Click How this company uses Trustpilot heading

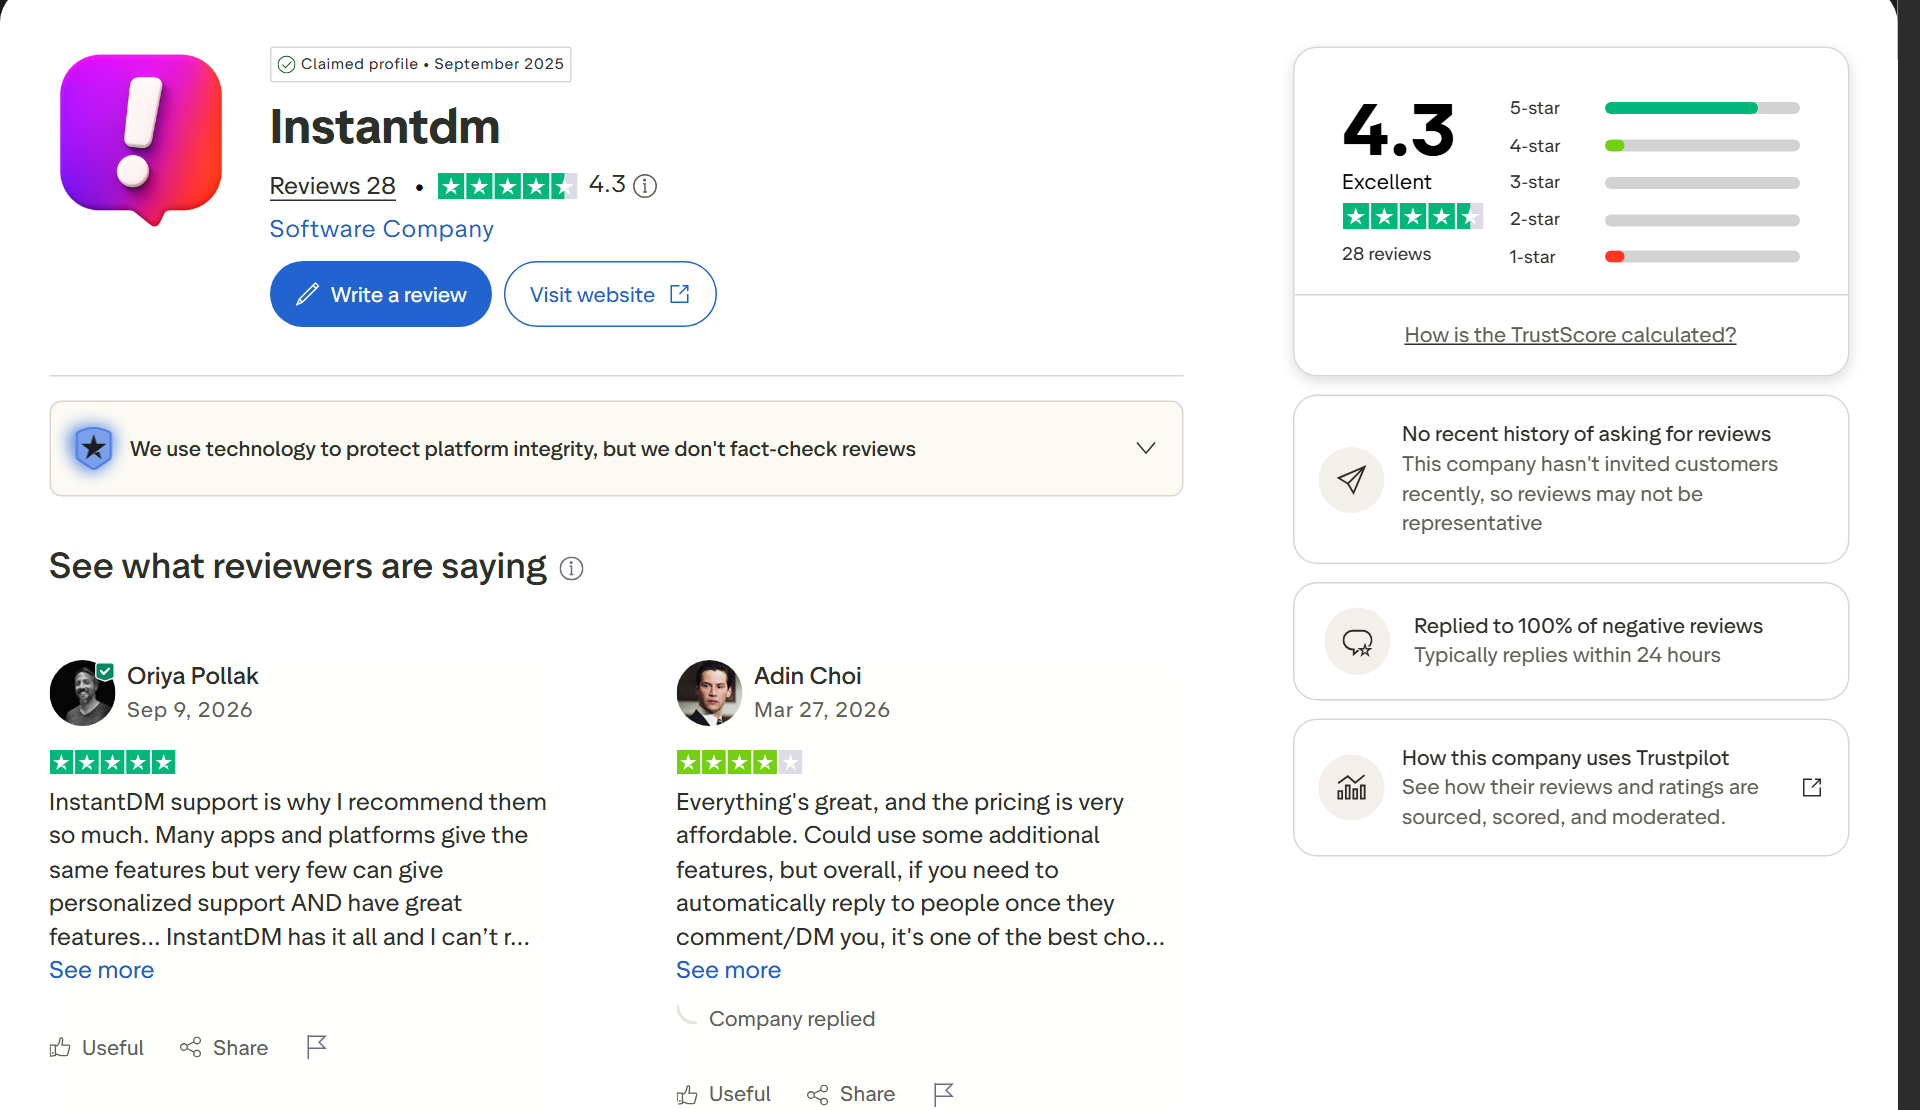[1565, 758]
